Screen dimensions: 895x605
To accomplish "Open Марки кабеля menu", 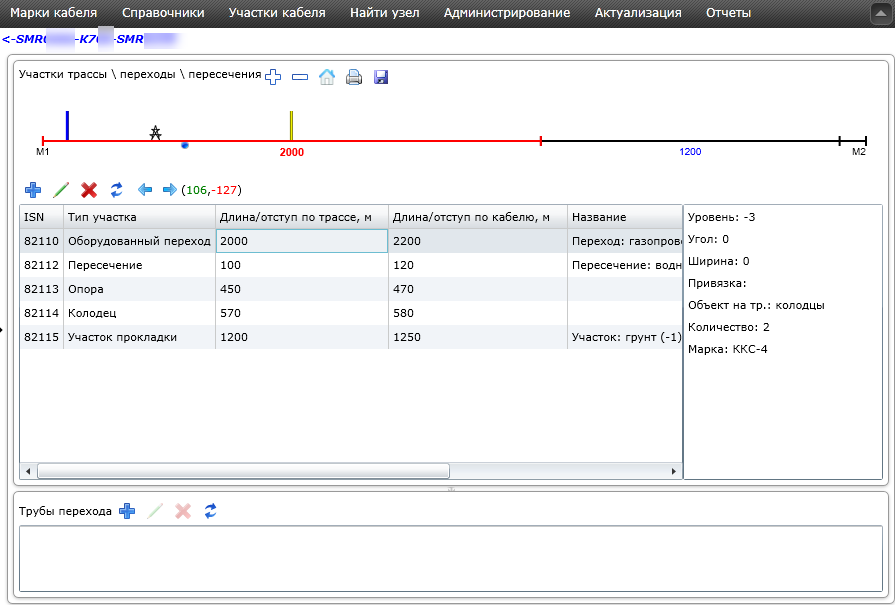I will 54,13.
